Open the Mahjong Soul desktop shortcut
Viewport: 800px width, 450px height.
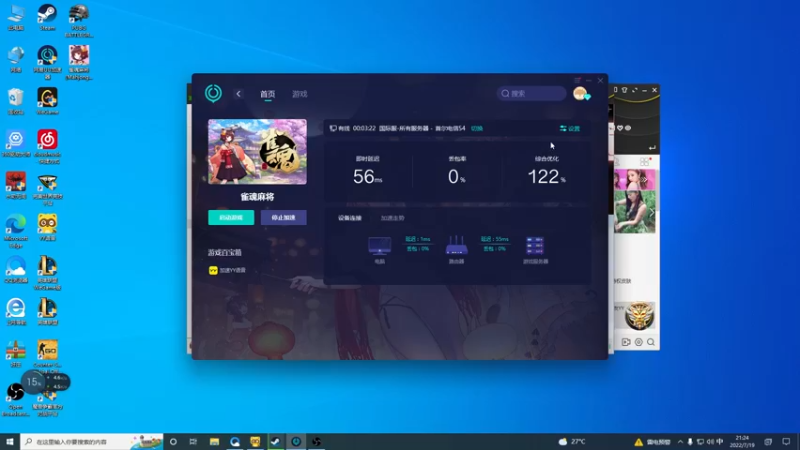click(79, 62)
